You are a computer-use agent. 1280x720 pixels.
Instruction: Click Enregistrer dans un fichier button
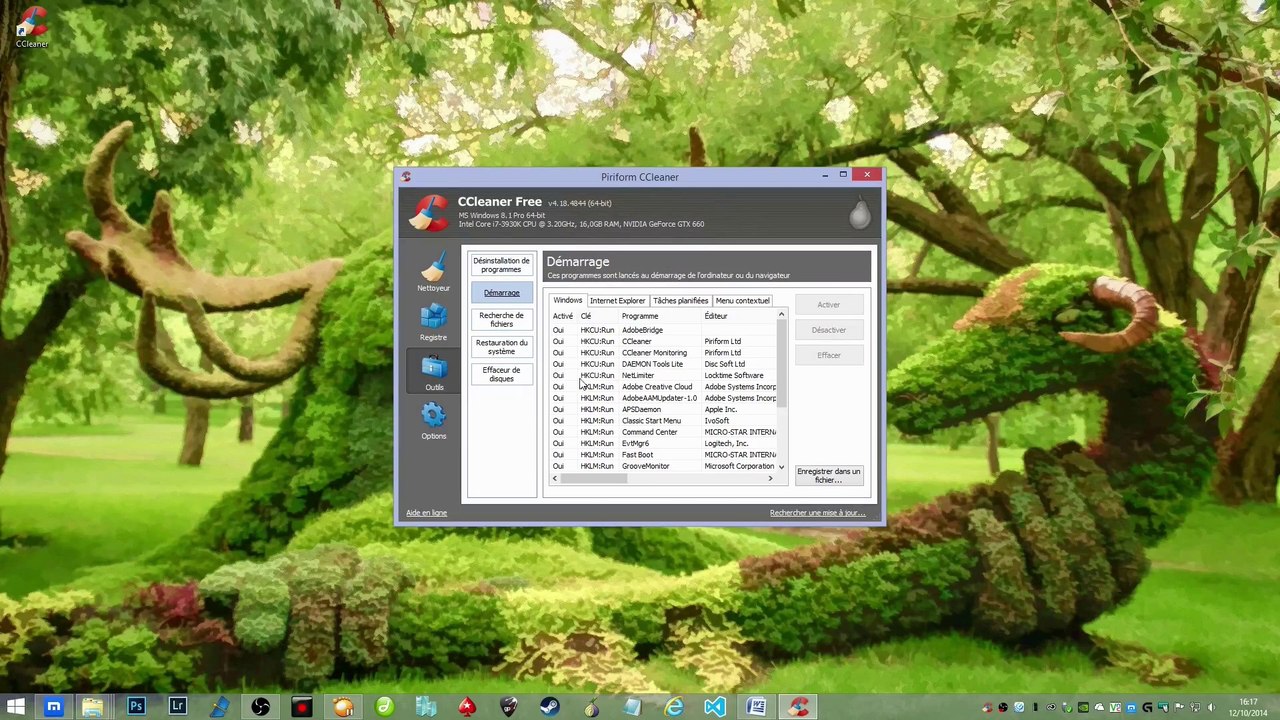pos(828,475)
